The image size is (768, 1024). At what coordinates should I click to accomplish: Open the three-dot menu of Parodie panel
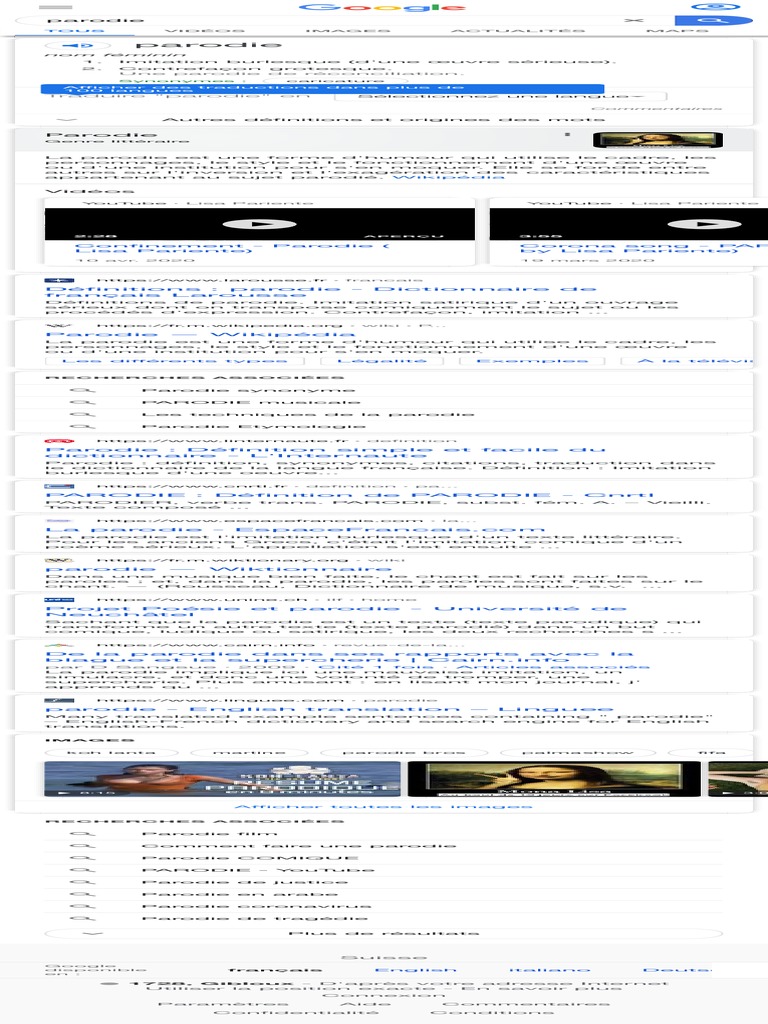pos(568,135)
